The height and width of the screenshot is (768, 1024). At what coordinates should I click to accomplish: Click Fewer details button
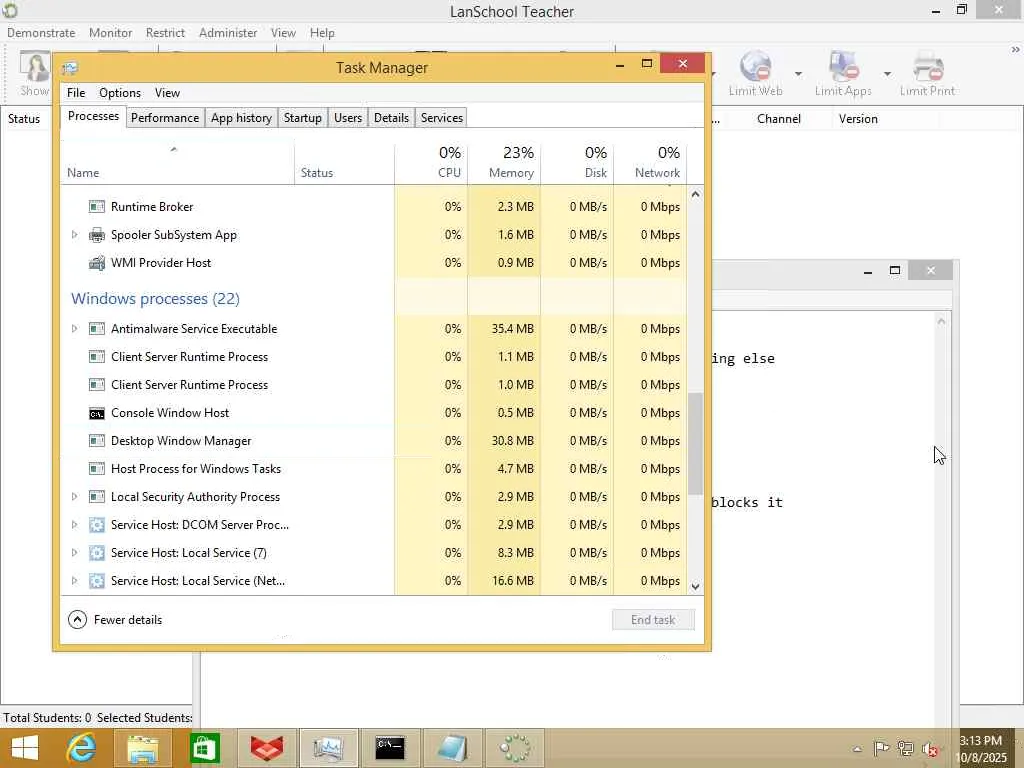(116, 620)
